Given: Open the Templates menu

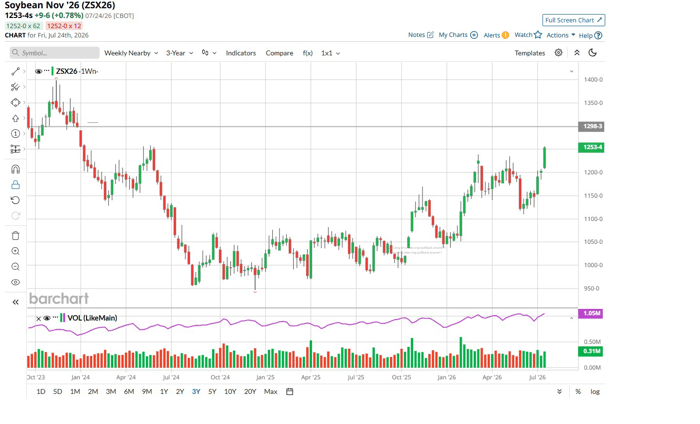Looking at the screenshot, I should [529, 53].
